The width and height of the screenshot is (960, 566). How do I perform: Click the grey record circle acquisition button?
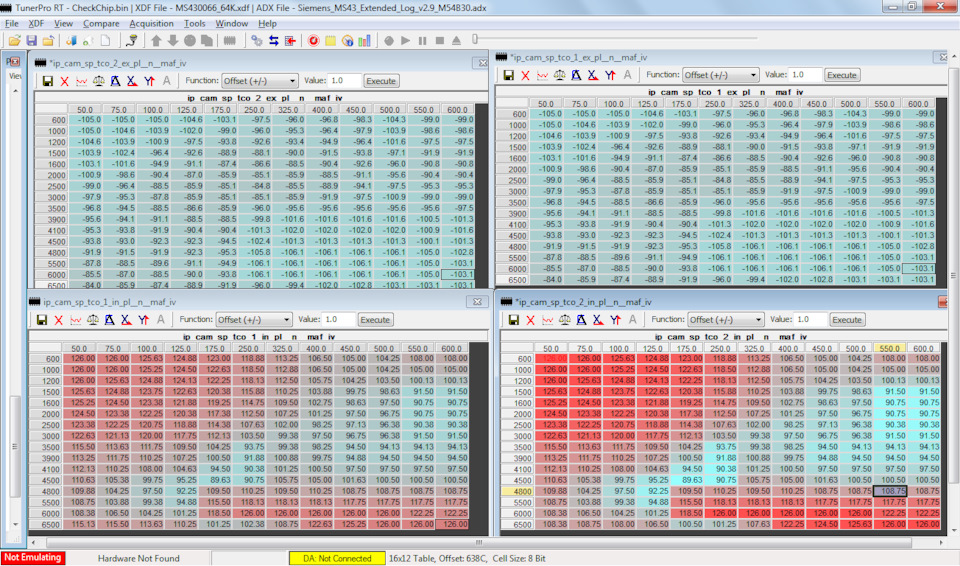pyautogui.click(x=389, y=40)
